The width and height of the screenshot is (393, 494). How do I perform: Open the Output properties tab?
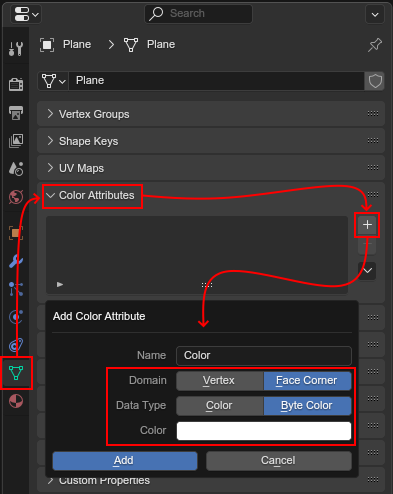tap(16, 113)
